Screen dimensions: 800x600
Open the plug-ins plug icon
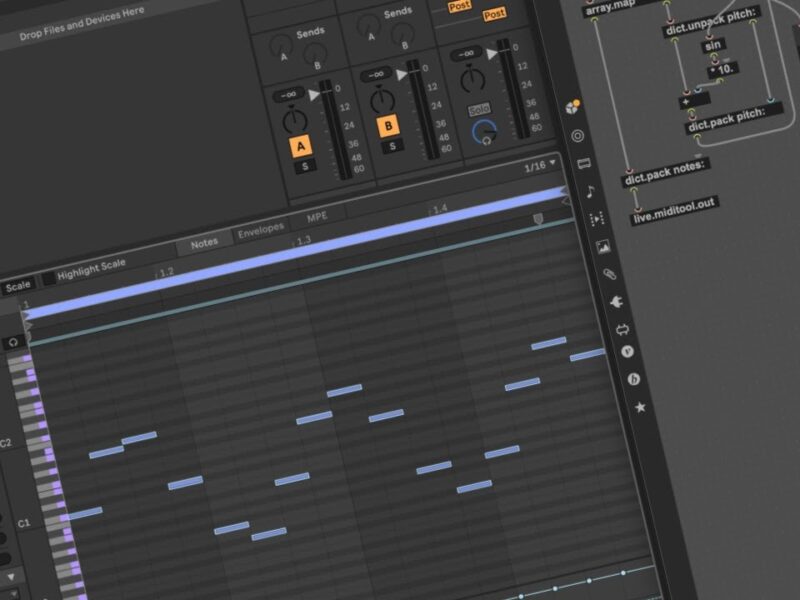[615, 300]
